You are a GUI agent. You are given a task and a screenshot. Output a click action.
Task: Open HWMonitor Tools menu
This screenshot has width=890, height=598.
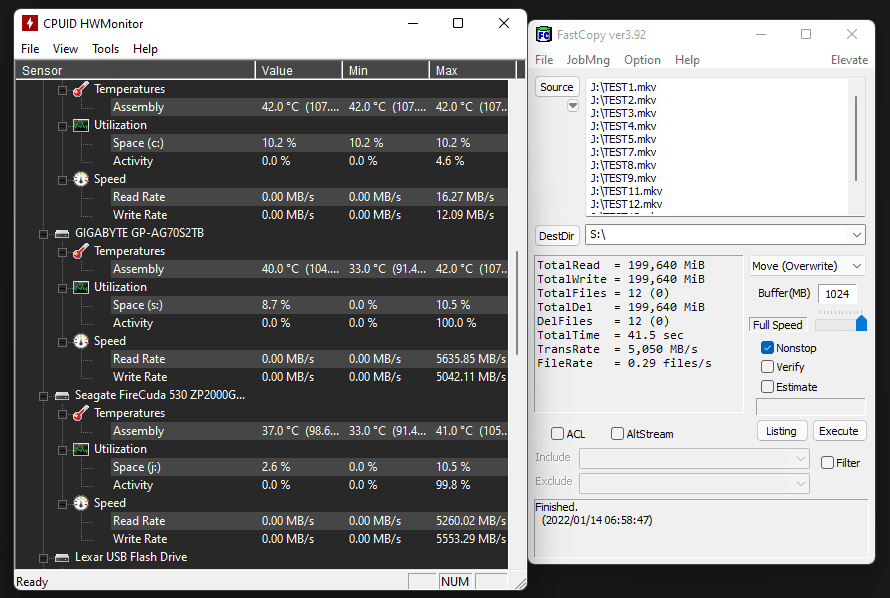[x=106, y=49]
